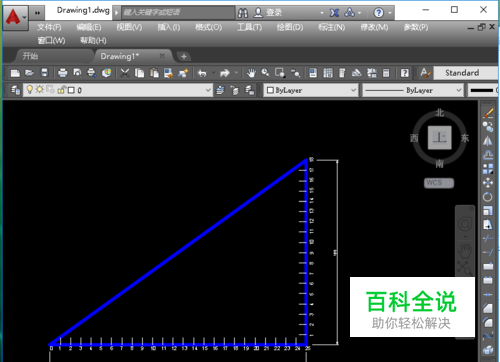Click the Match Properties icon
The height and width of the screenshot is (362, 500).
[183, 73]
